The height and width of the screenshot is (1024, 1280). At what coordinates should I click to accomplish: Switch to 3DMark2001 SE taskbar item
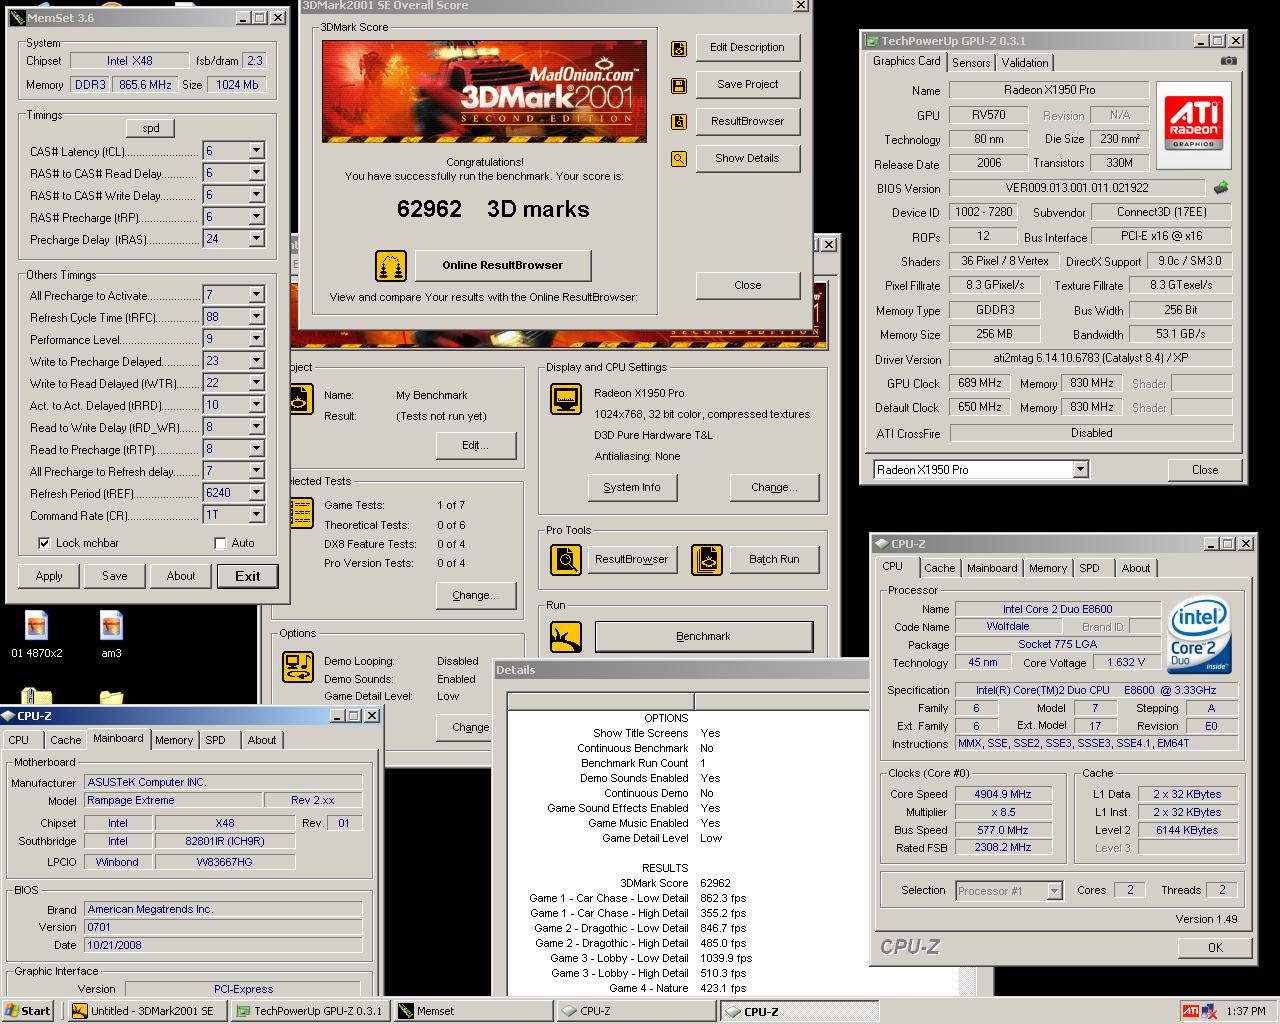coord(146,1011)
